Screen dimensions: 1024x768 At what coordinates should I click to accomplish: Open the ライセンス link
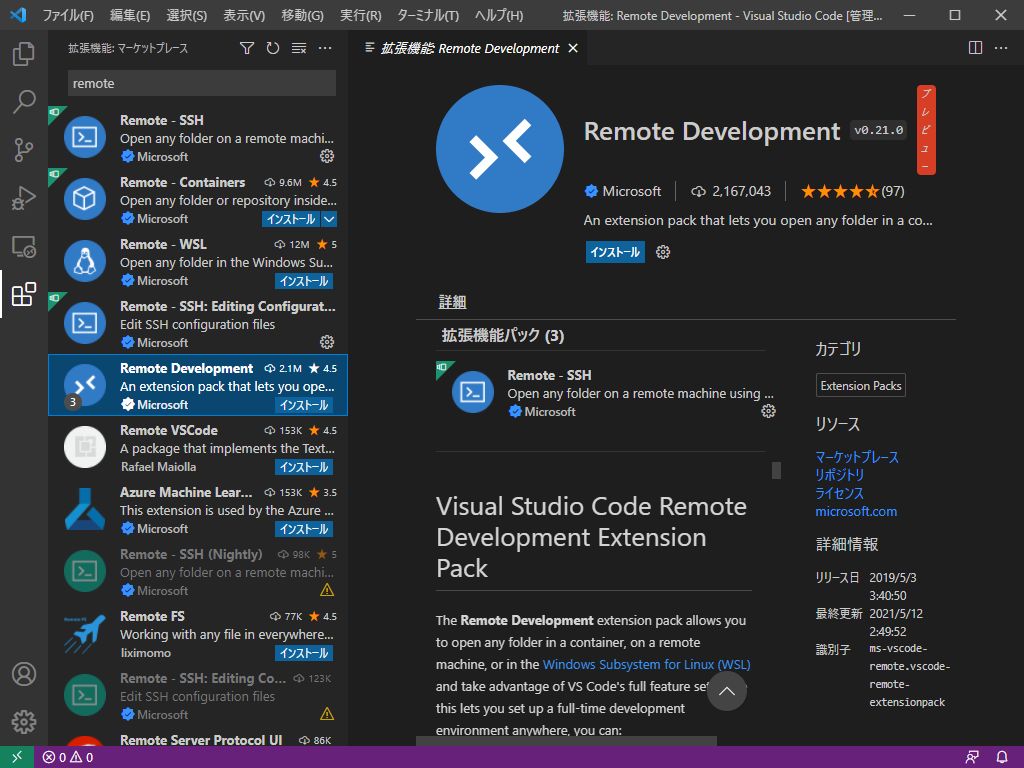pos(839,493)
